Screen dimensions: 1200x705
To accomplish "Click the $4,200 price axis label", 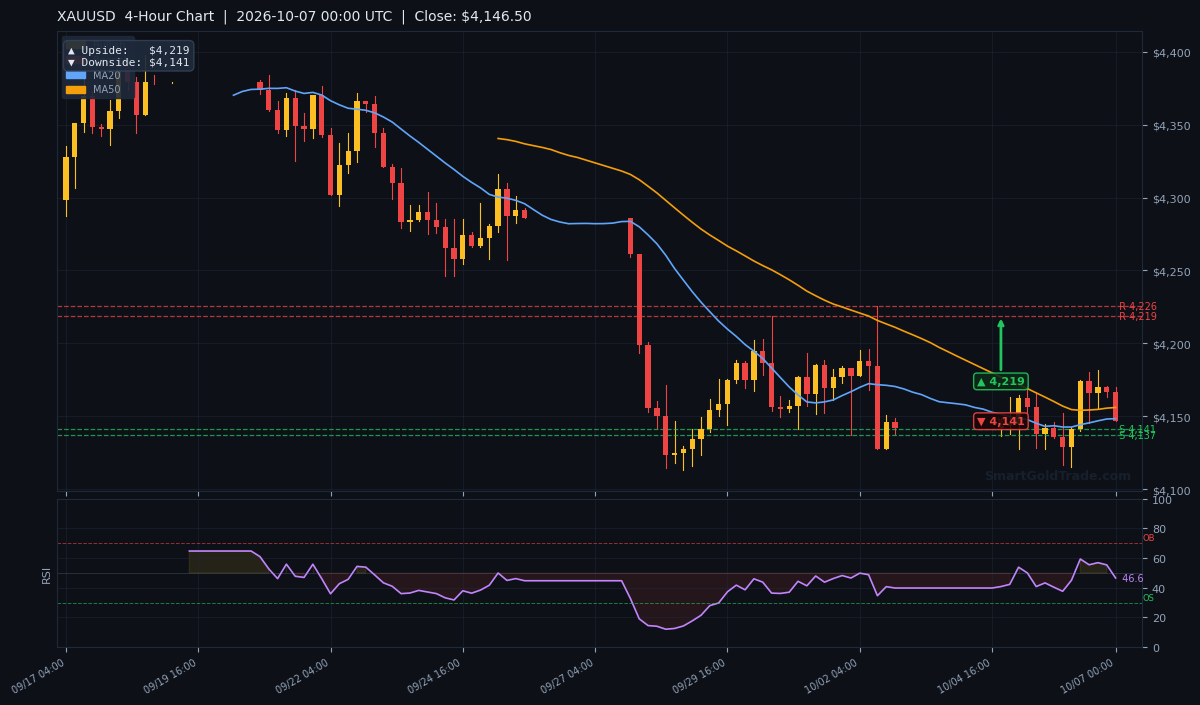I will tap(1170, 345).
